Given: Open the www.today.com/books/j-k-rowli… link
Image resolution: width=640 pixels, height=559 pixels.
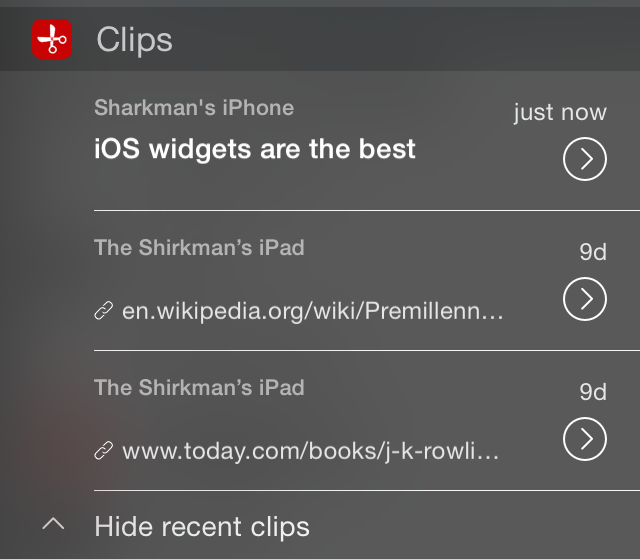Looking at the screenshot, I should coord(310,451).
